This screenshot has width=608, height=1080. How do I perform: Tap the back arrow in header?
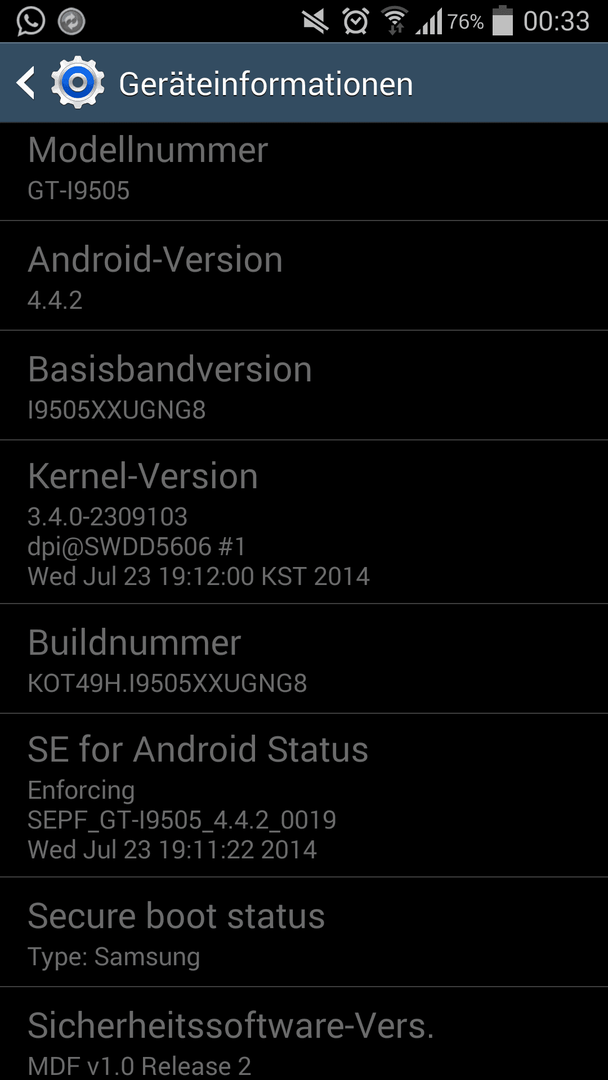pos(26,83)
